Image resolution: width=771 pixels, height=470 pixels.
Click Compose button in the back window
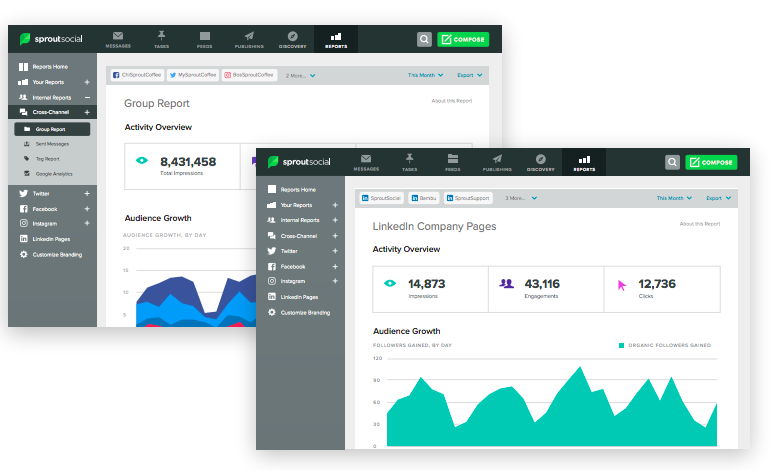click(x=463, y=39)
